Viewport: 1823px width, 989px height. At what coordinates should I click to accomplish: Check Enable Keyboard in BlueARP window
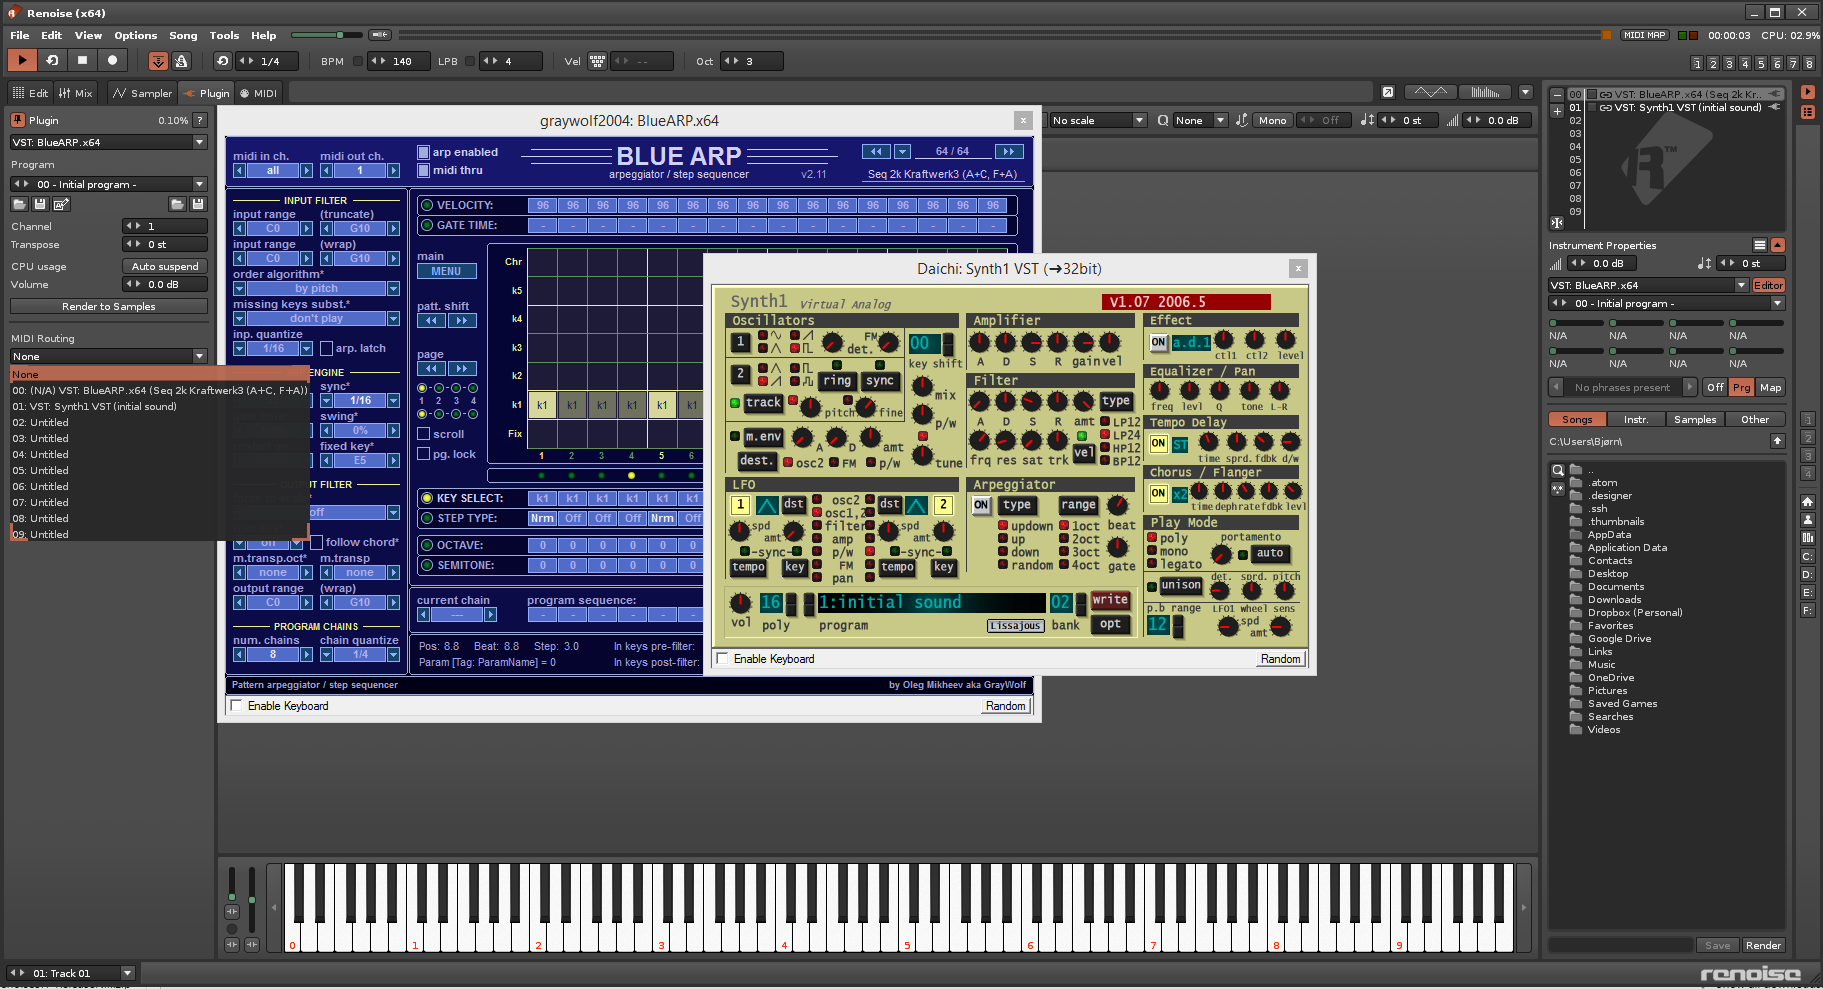[x=236, y=705]
